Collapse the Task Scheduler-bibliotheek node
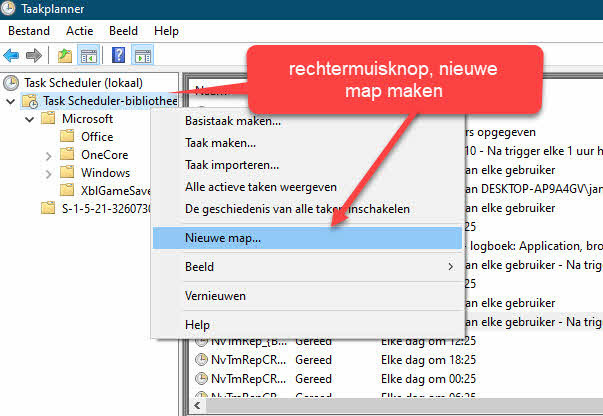The image size is (603, 416). [11, 102]
